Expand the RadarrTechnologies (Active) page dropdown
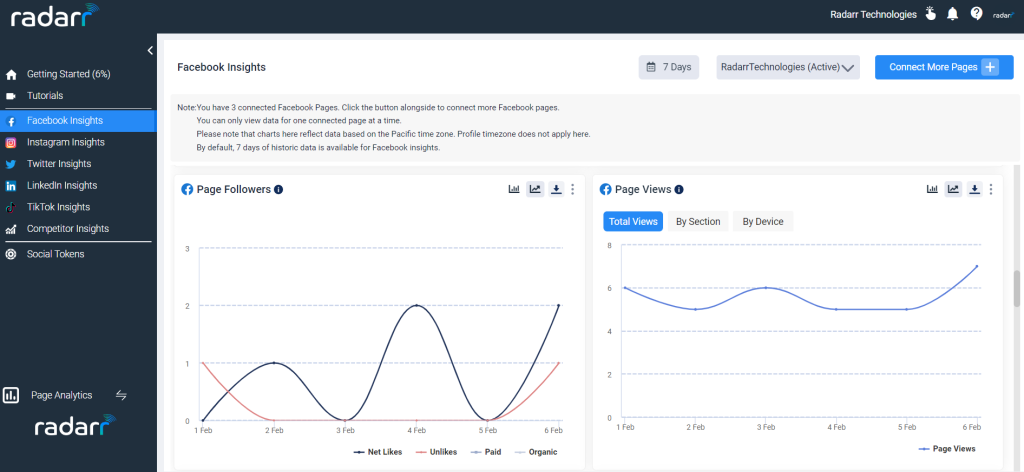1024x472 pixels. (788, 67)
